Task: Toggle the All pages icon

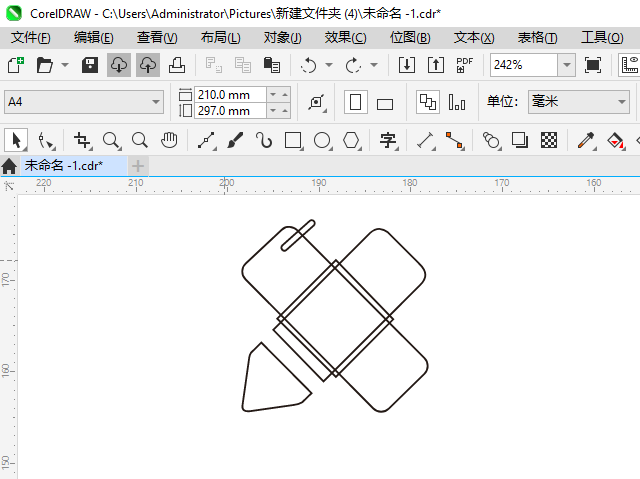Action: coord(428,102)
